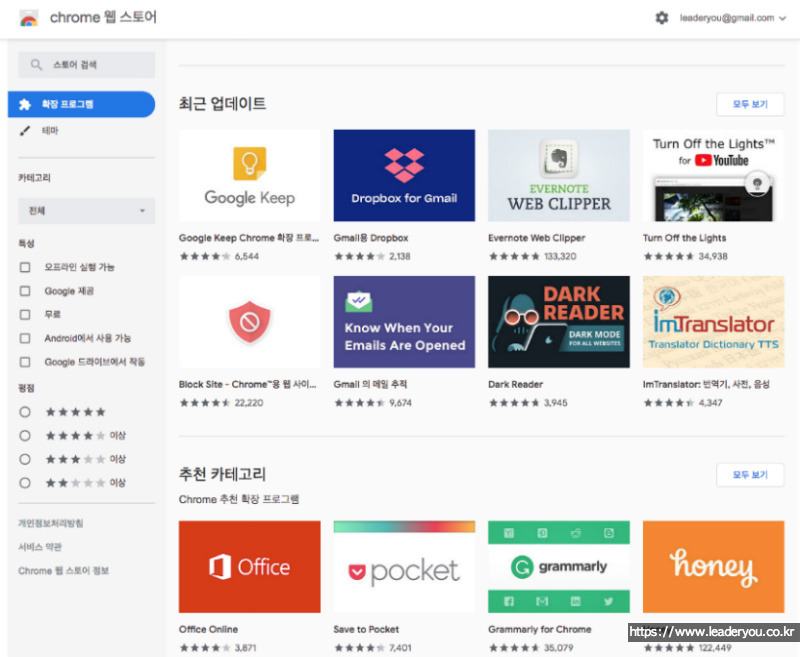Focus the 스토어 검색 input field
Image resolution: width=800 pixels, height=657 pixels.
coord(86,65)
